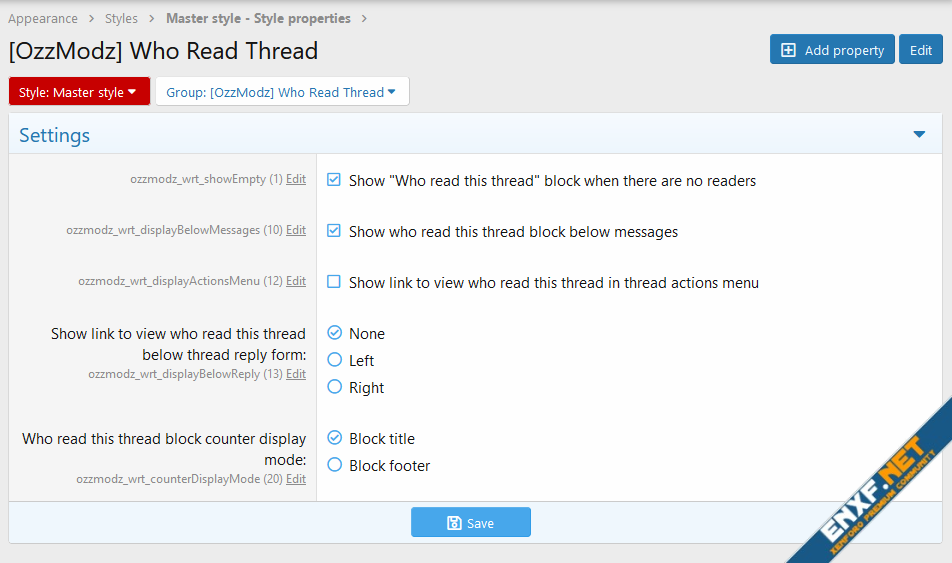
Task: Edit the ozzmodz_wrt_counterDisplayMode property
Action: 296,479
